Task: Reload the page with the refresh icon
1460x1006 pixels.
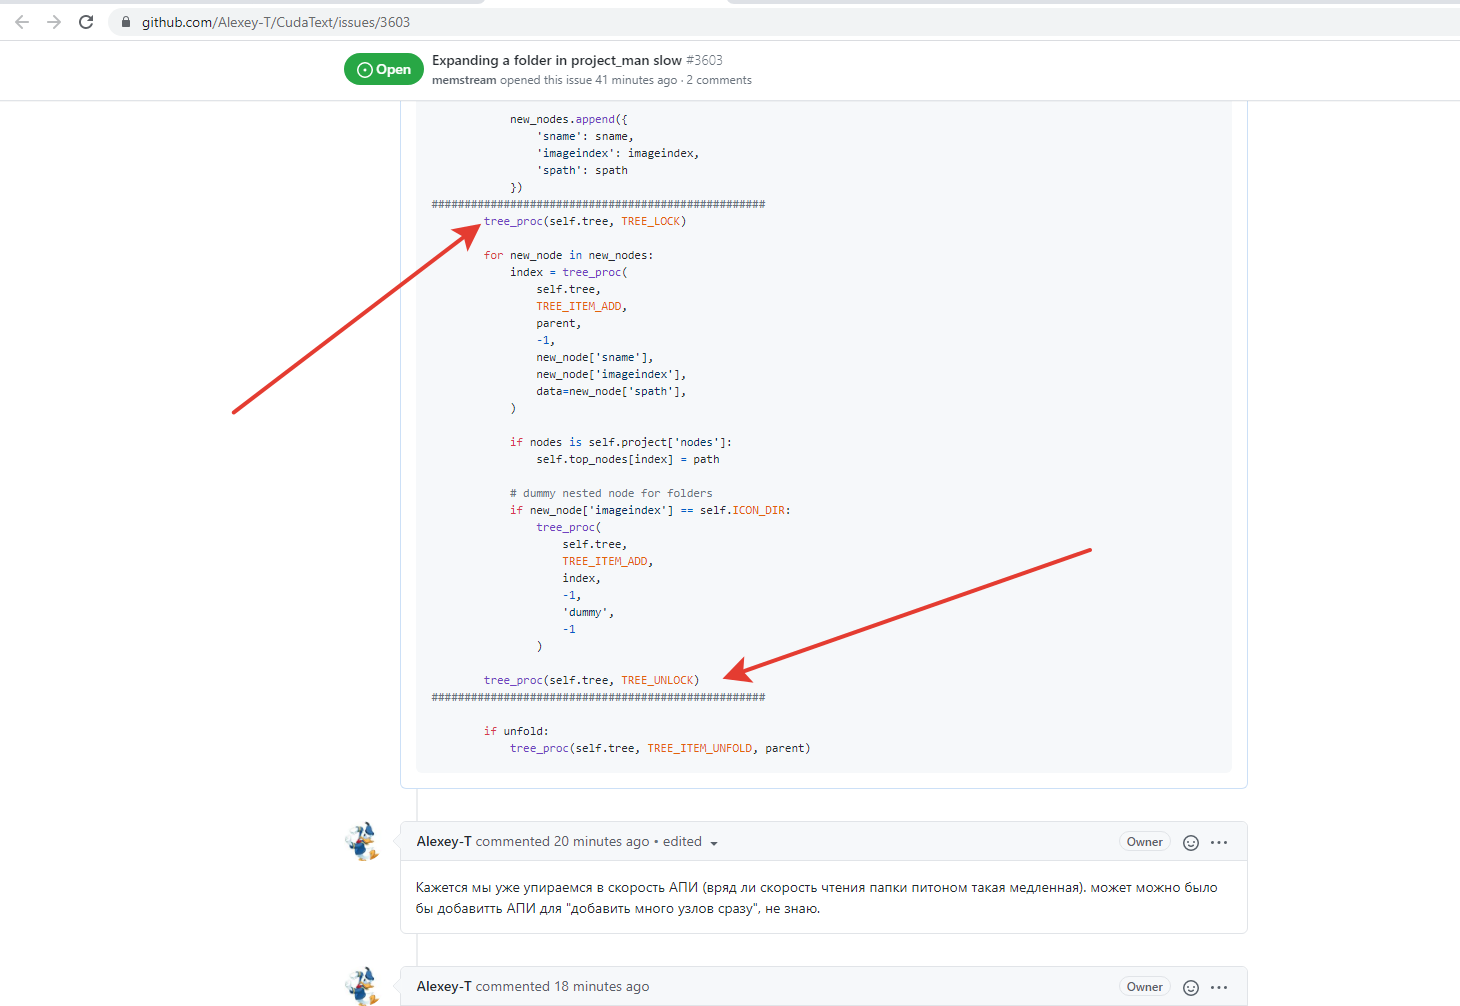Action: click(86, 22)
